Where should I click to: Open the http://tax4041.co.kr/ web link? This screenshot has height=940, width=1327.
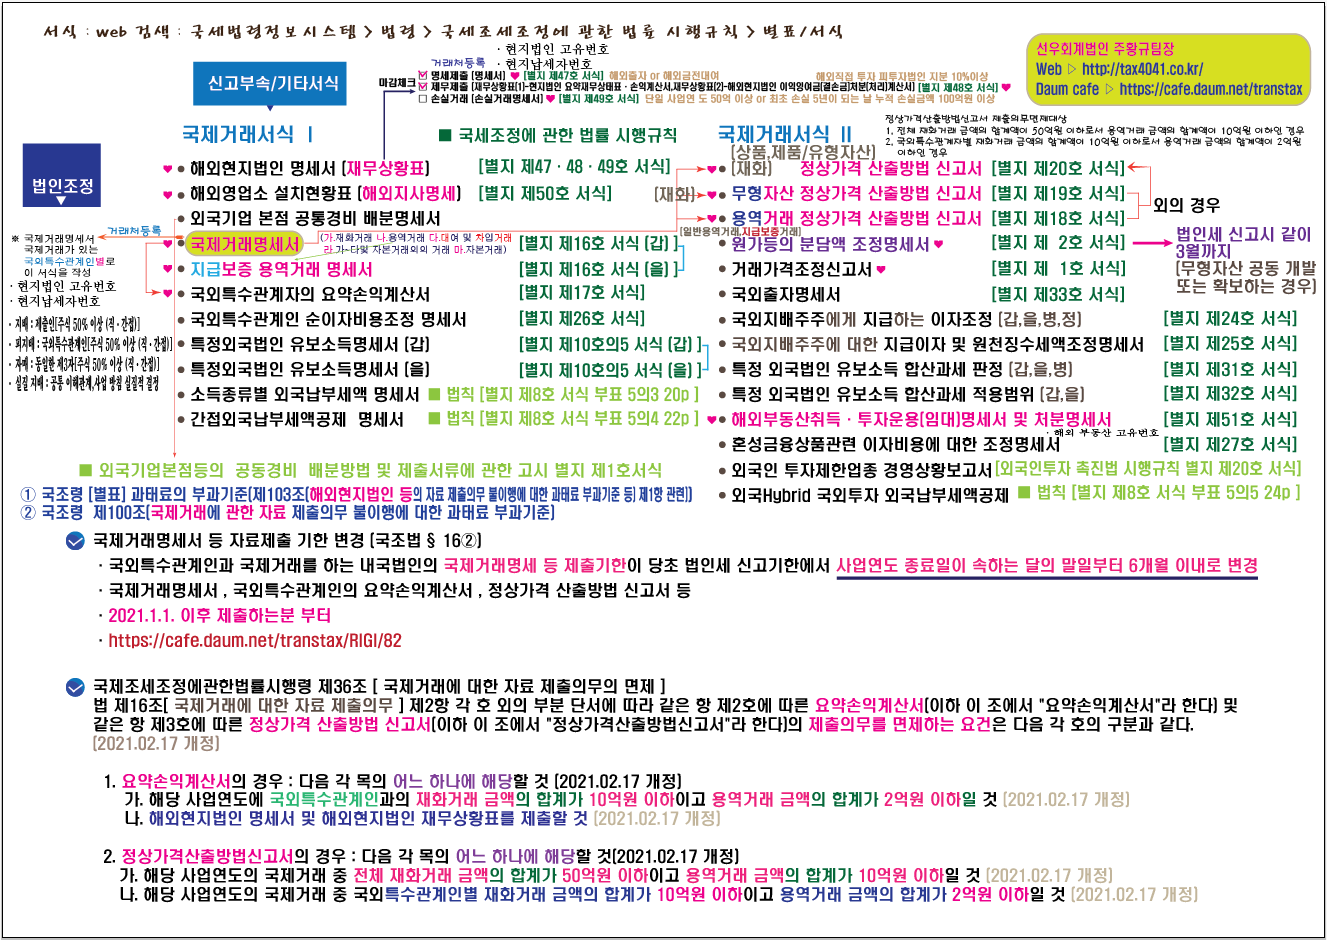[1142, 69]
